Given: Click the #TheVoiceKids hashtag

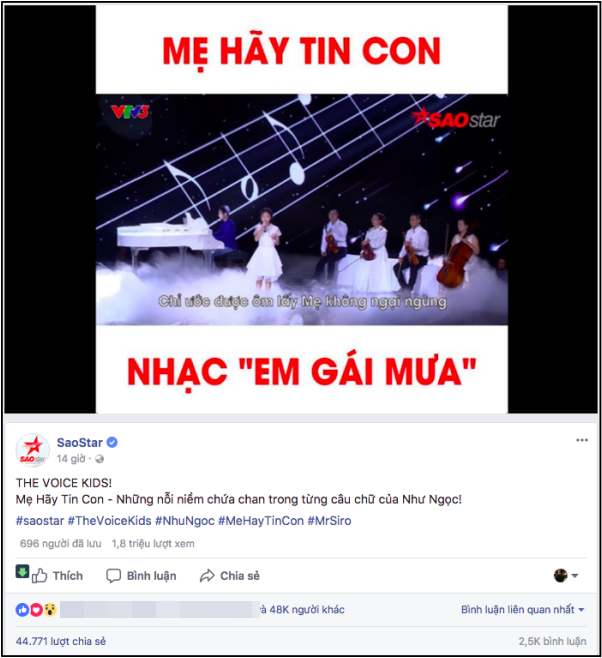Looking at the screenshot, I should (x=109, y=521).
